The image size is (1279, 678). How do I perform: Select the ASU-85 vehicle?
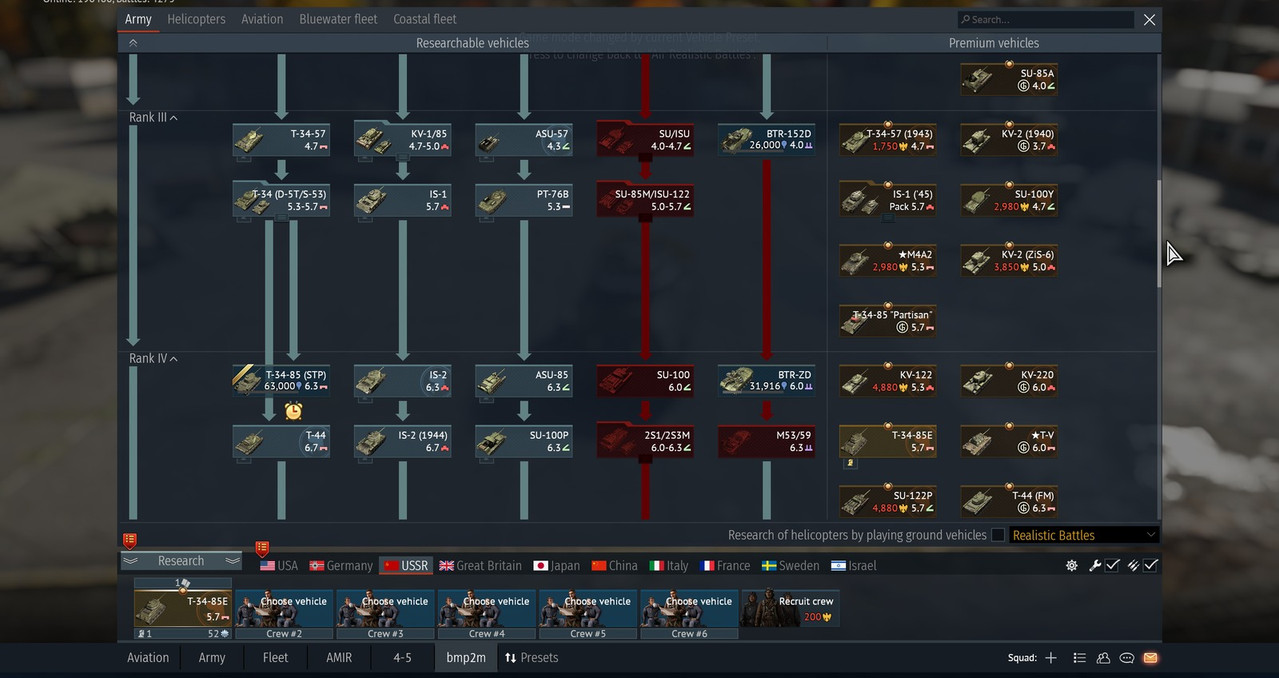[x=523, y=381]
